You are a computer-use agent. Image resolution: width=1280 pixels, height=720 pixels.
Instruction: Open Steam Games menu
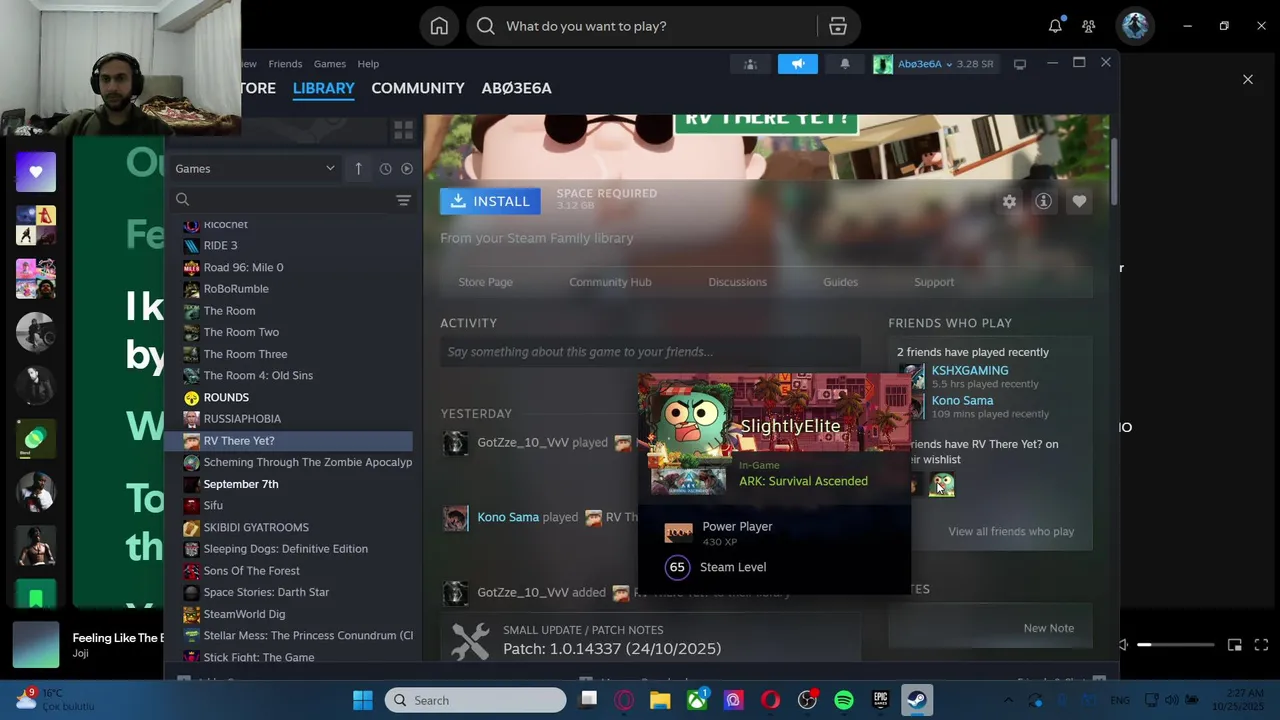[330, 64]
